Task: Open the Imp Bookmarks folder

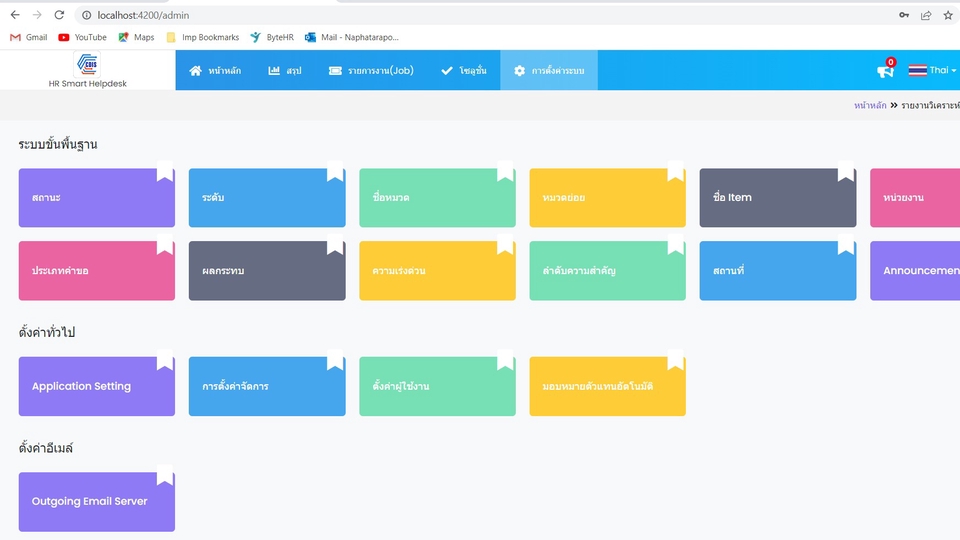Action: point(203,37)
